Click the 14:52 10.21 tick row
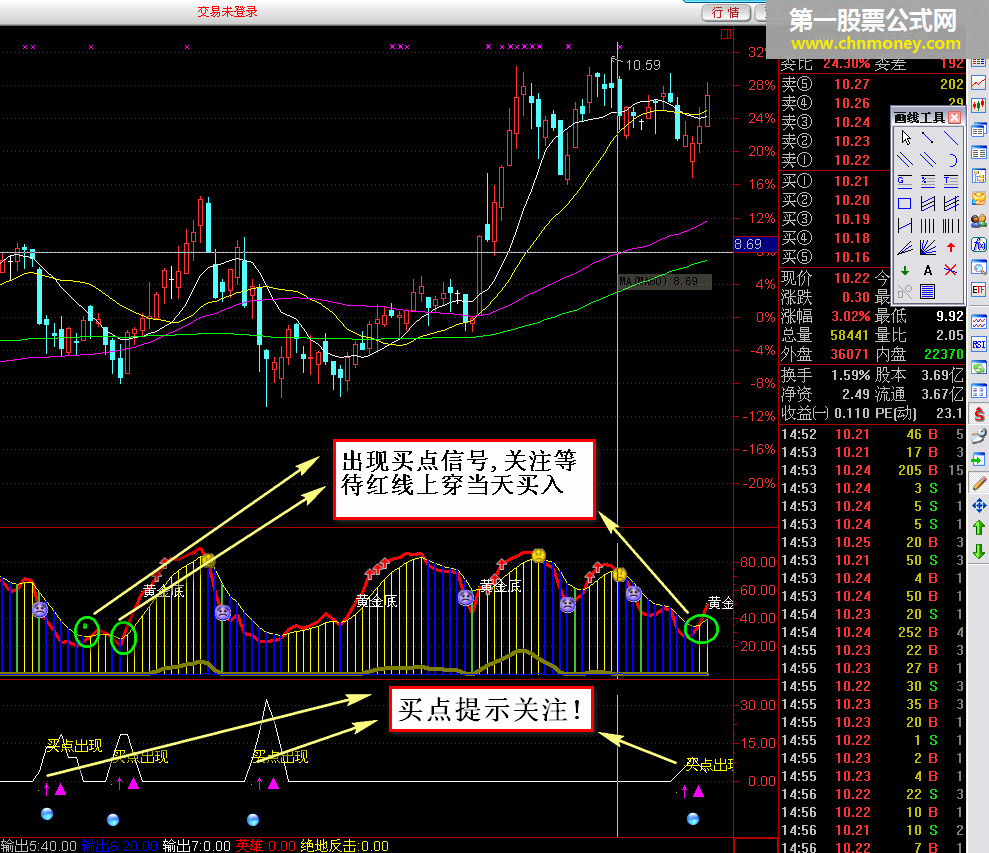This screenshot has height=853, width=989. [872, 434]
